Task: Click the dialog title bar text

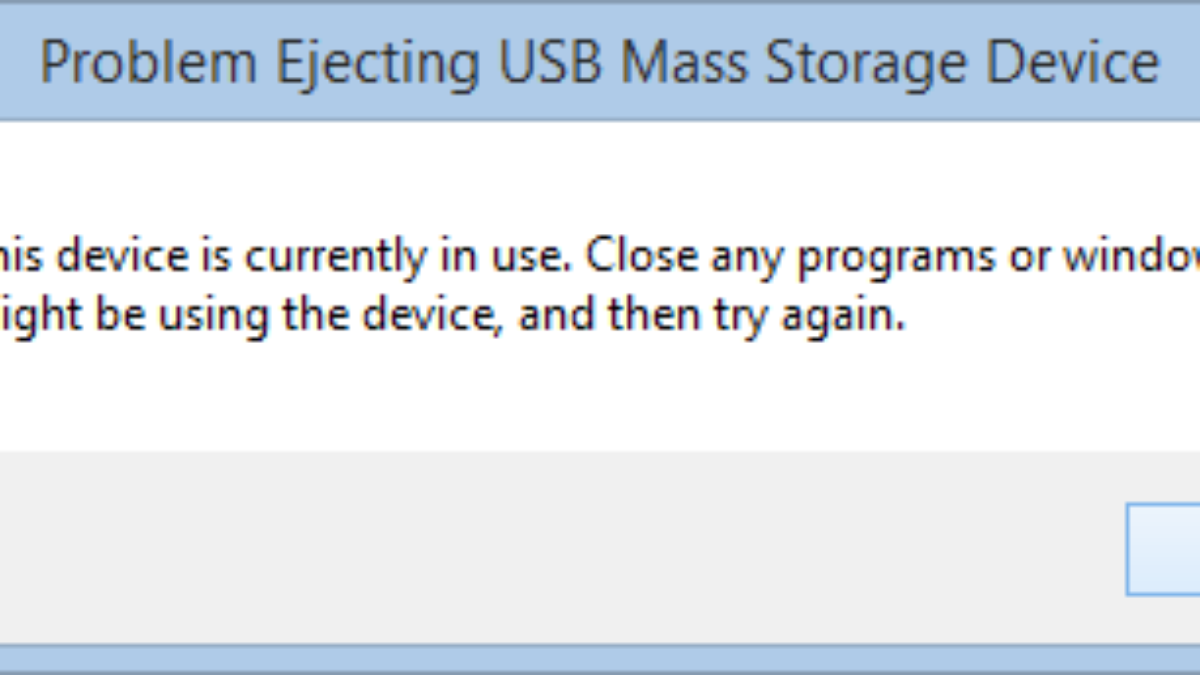Action: coord(600,64)
